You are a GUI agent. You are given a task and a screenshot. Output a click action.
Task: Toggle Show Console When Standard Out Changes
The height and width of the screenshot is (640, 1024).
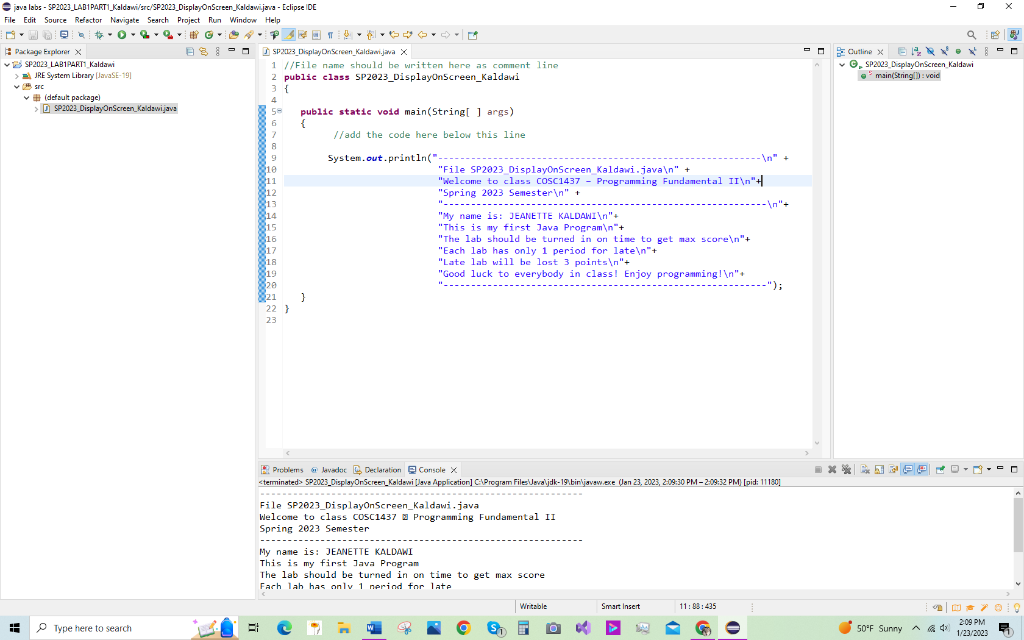pos(908,468)
